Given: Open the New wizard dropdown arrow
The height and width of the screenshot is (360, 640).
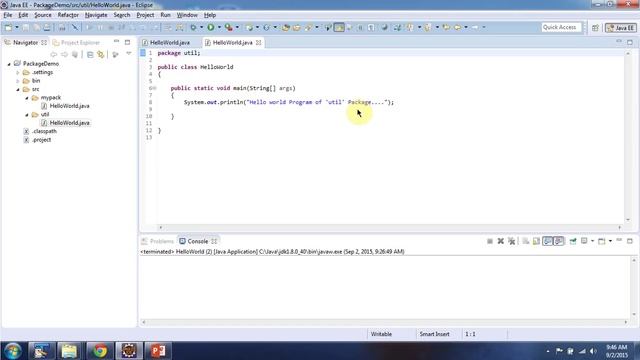Looking at the screenshot, I should [x=17, y=27].
